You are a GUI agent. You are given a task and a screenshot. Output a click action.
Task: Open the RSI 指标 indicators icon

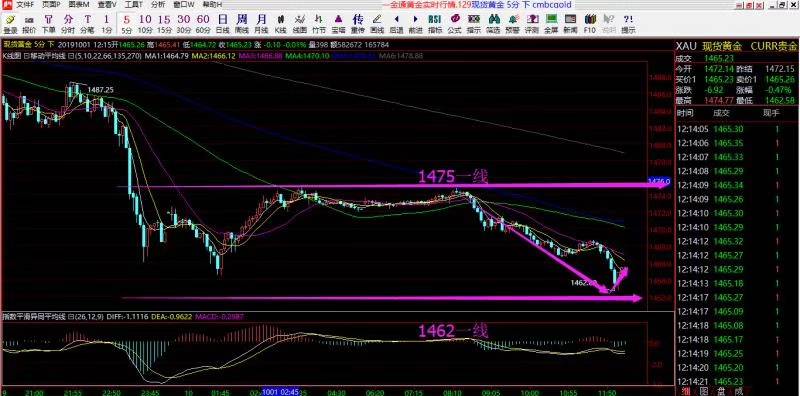[x=435, y=23]
